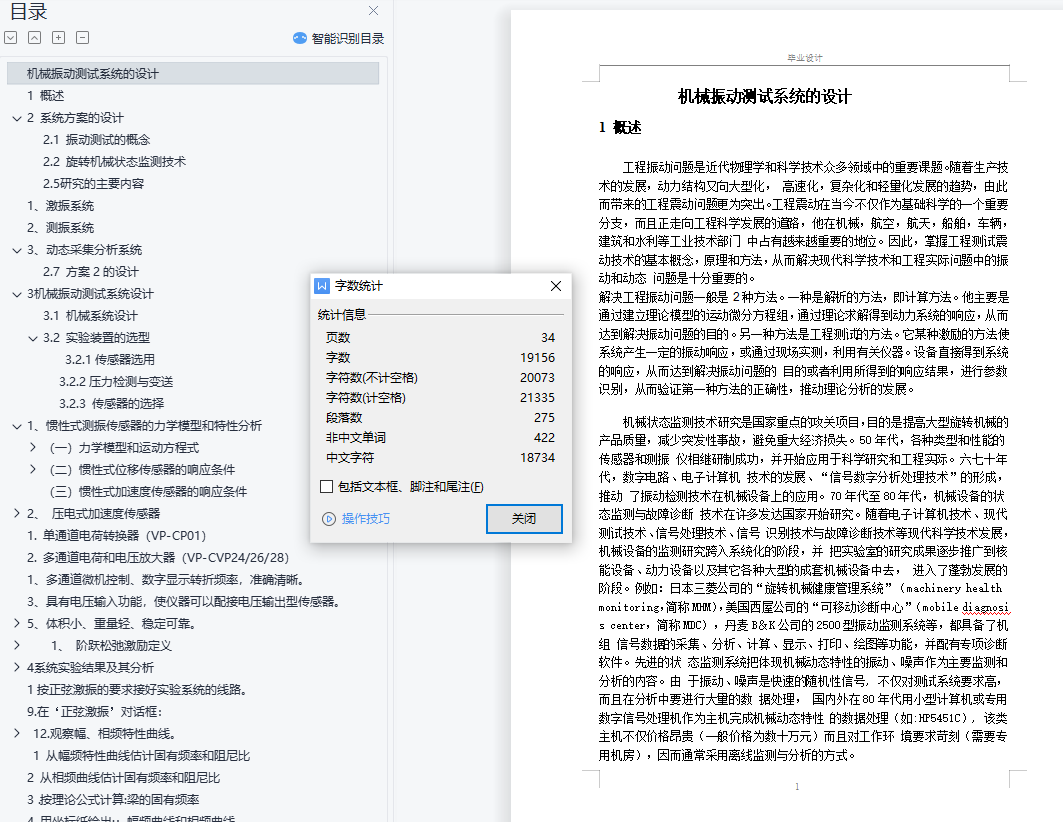Expand the 12.观察幅、相频特性曲线 outline entry
The height and width of the screenshot is (822, 1063).
pyautogui.click(x=16, y=733)
